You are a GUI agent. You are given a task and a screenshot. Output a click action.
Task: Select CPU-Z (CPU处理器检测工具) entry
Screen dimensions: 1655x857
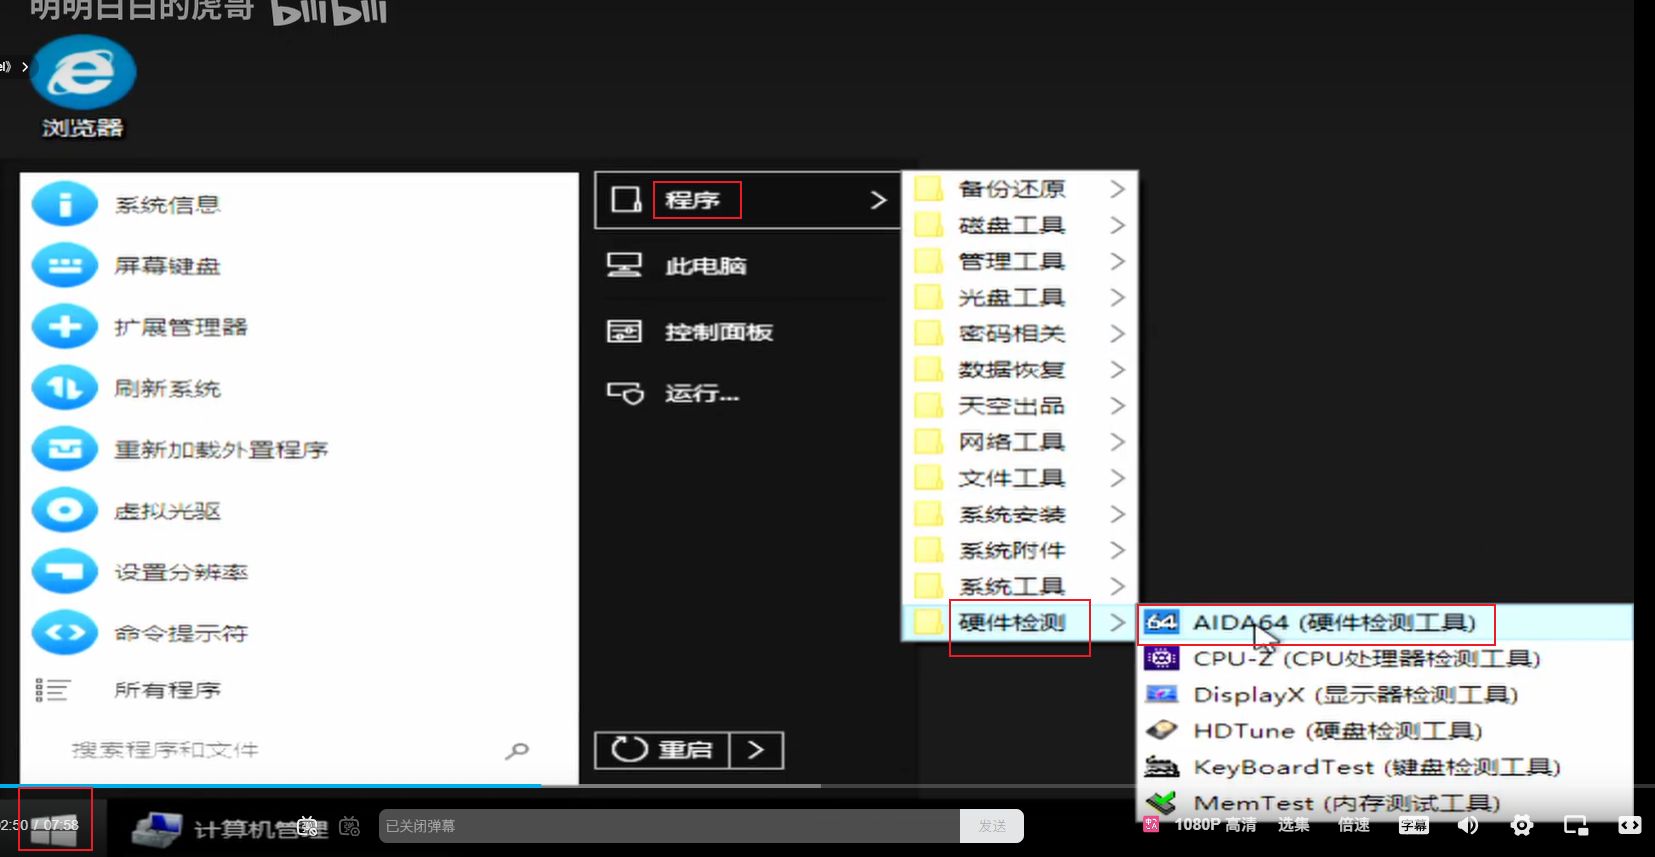point(1386,658)
